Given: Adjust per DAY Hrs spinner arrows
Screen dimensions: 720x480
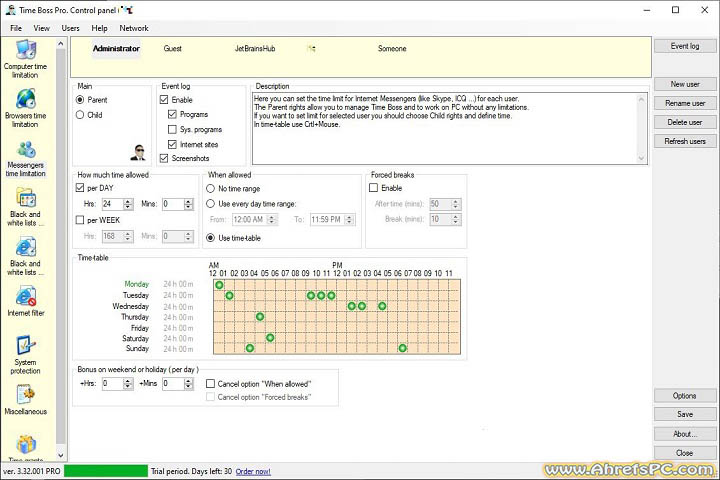Looking at the screenshot, I should [x=129, y=204].
